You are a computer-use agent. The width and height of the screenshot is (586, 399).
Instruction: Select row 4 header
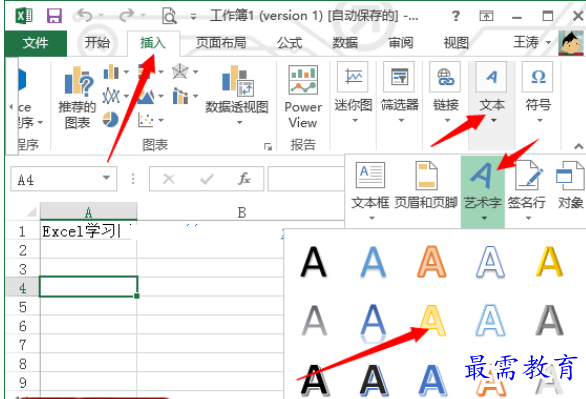22,288
